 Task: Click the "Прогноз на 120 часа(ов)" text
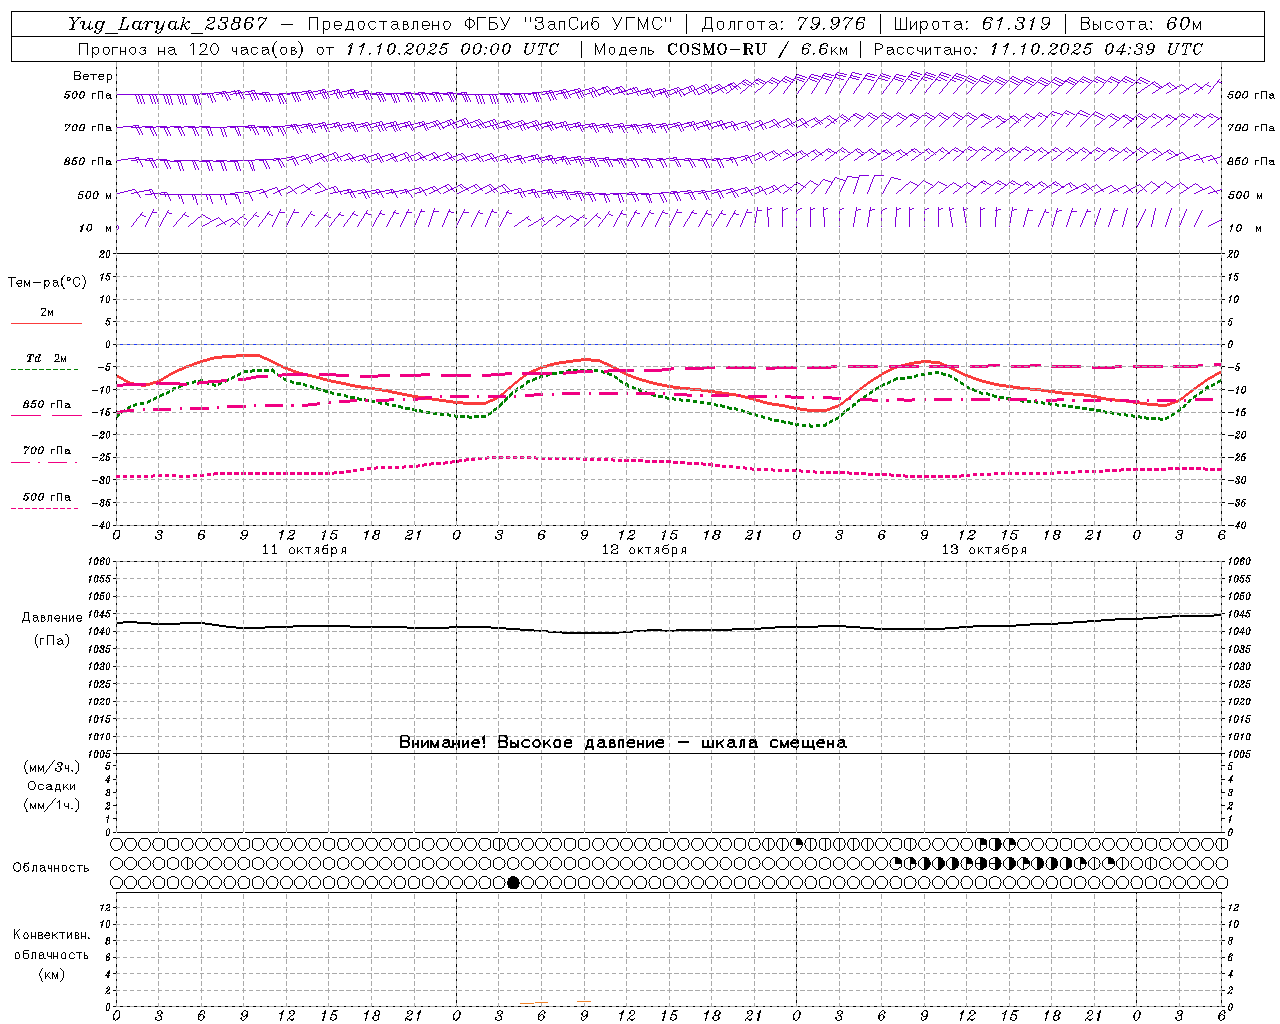[x=190, y=49]
